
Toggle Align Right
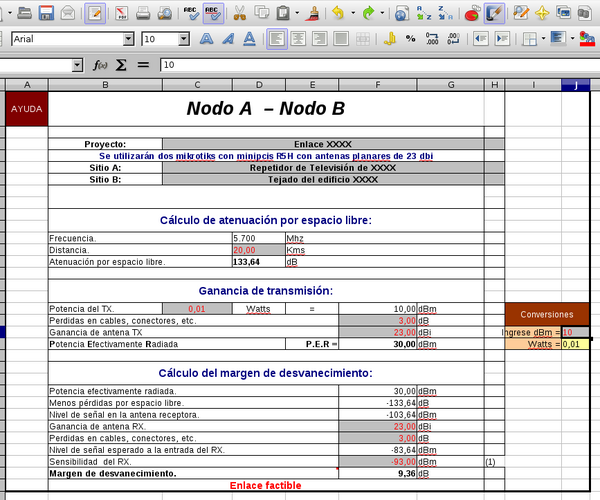(x=320, y=39)
